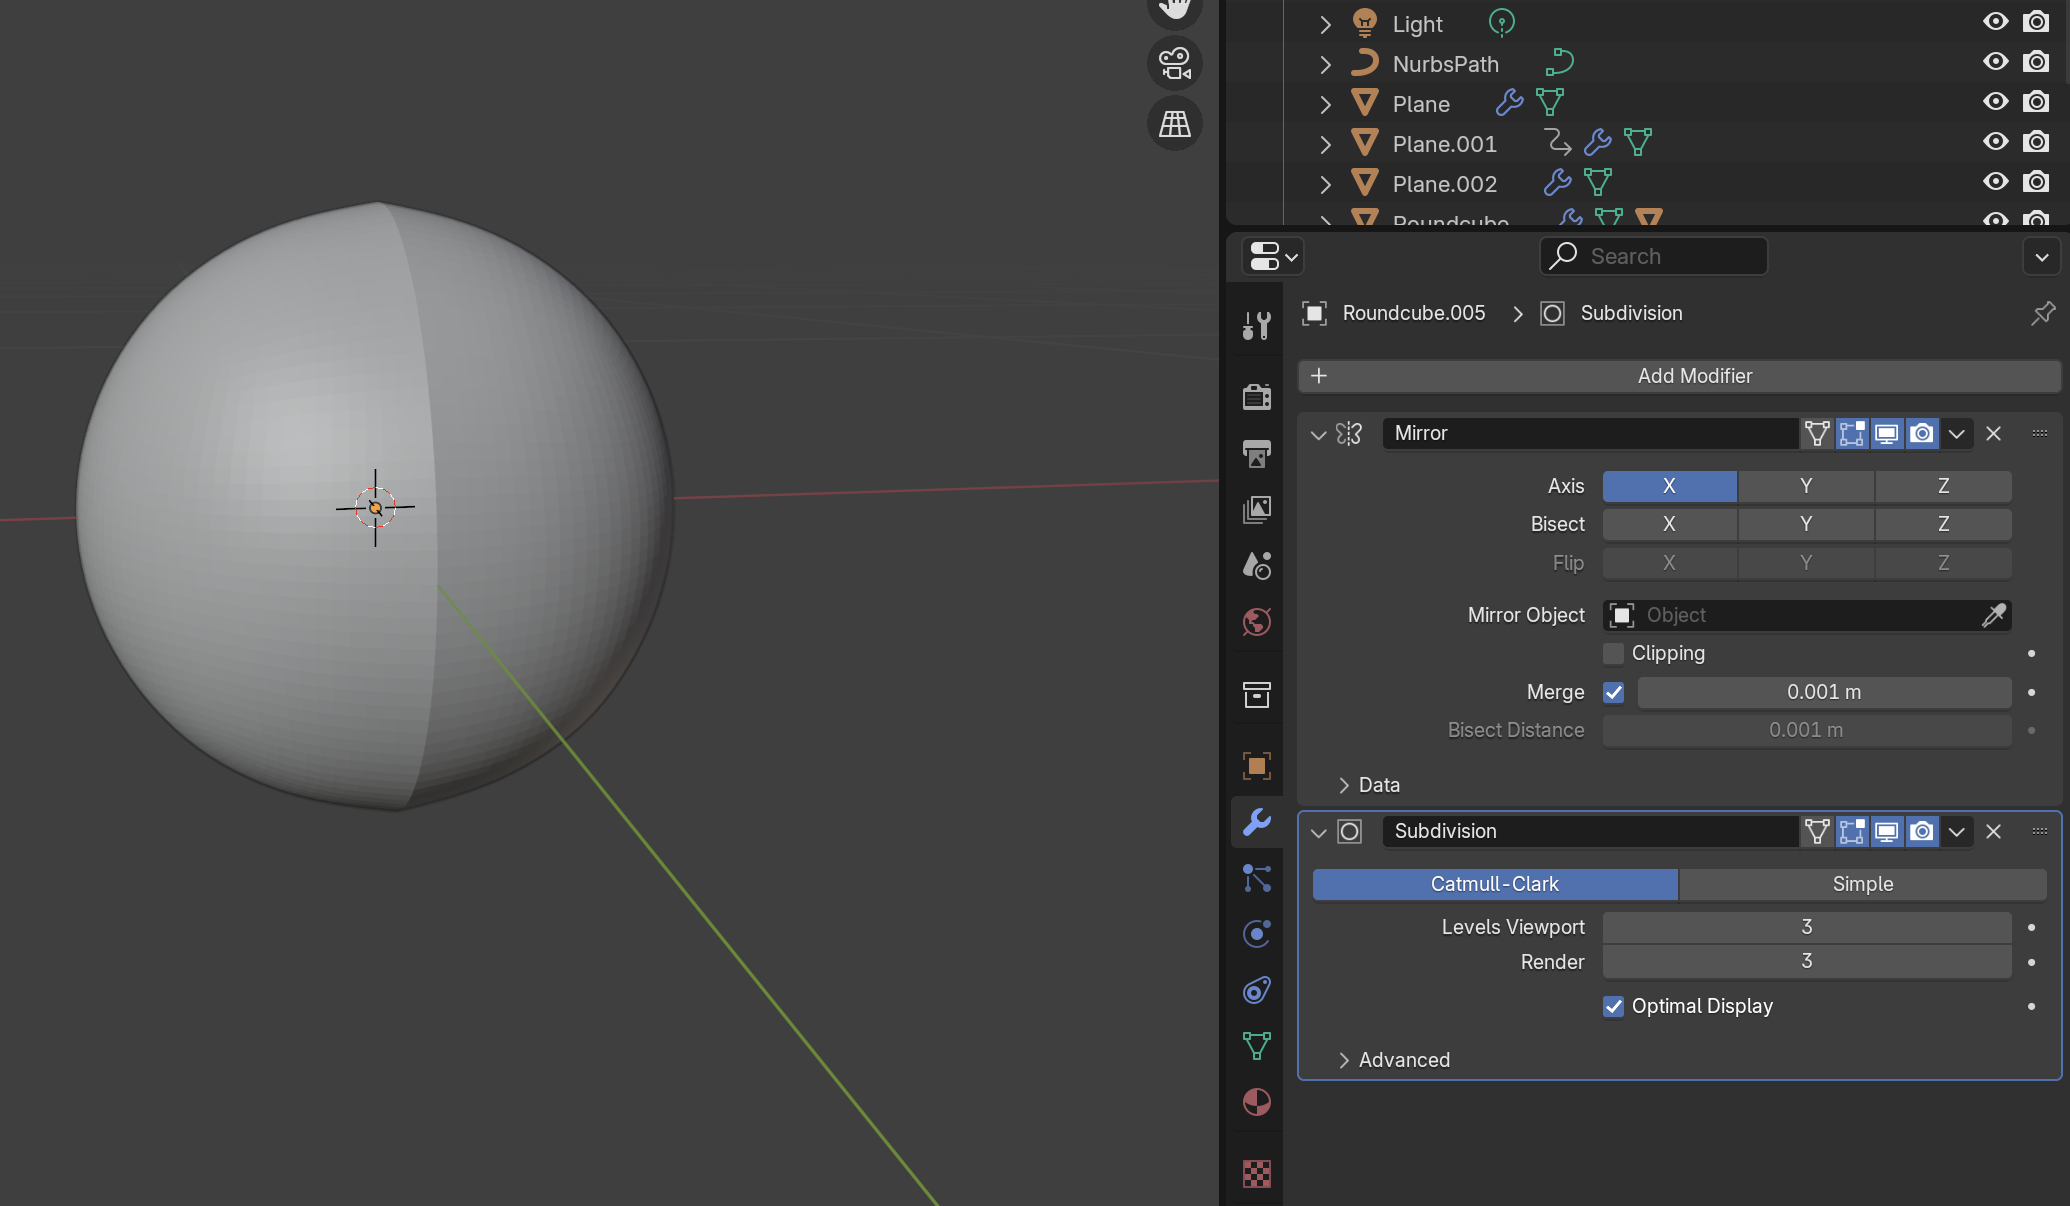Toggle Mirror modifier on cage

1817,433
